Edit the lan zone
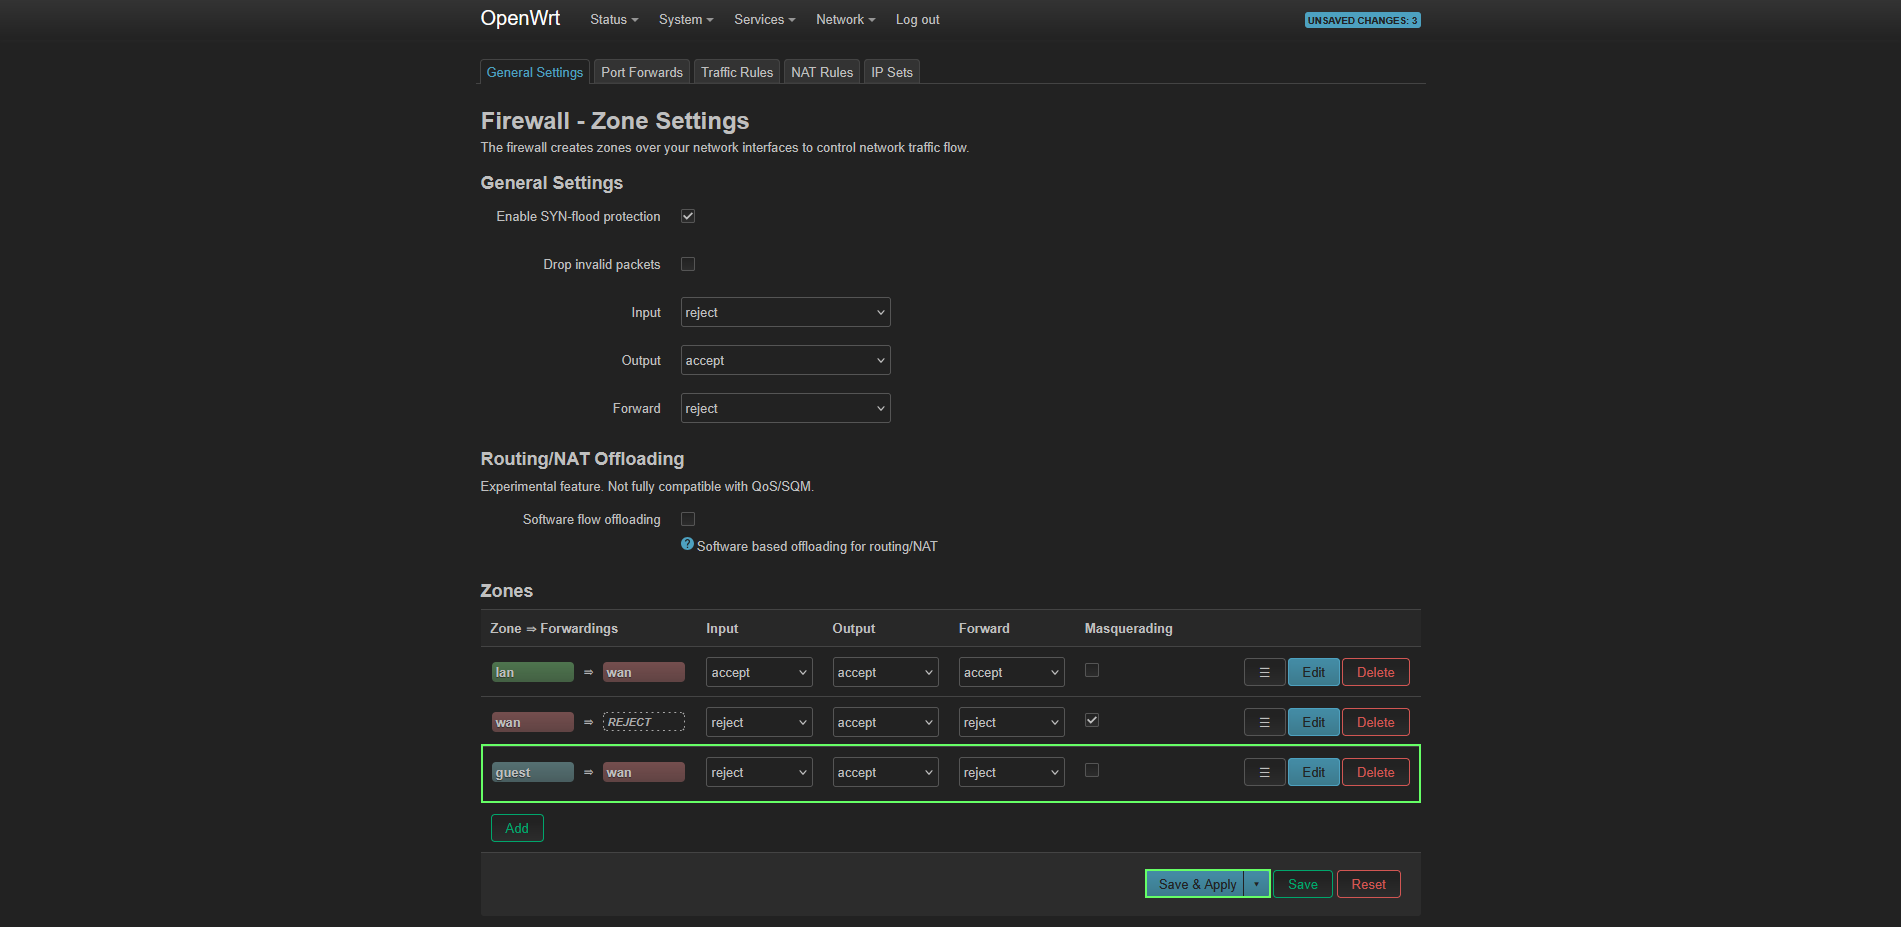 1313,672
